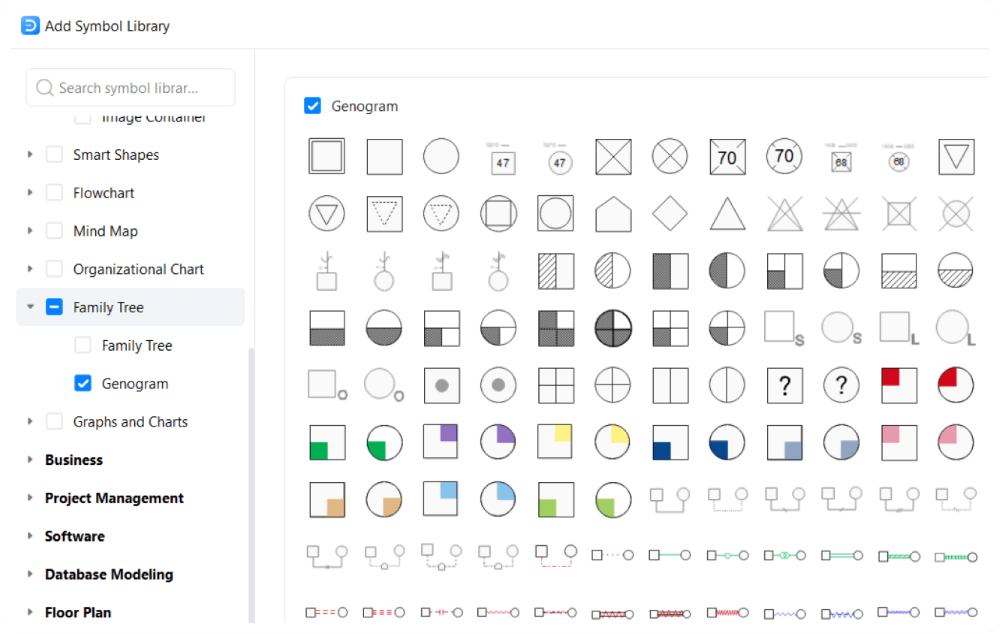The width and height of the screenshot is (1000, 634).
Task: Select the pentagon house-shaped symbol
Action: point(613,214)
